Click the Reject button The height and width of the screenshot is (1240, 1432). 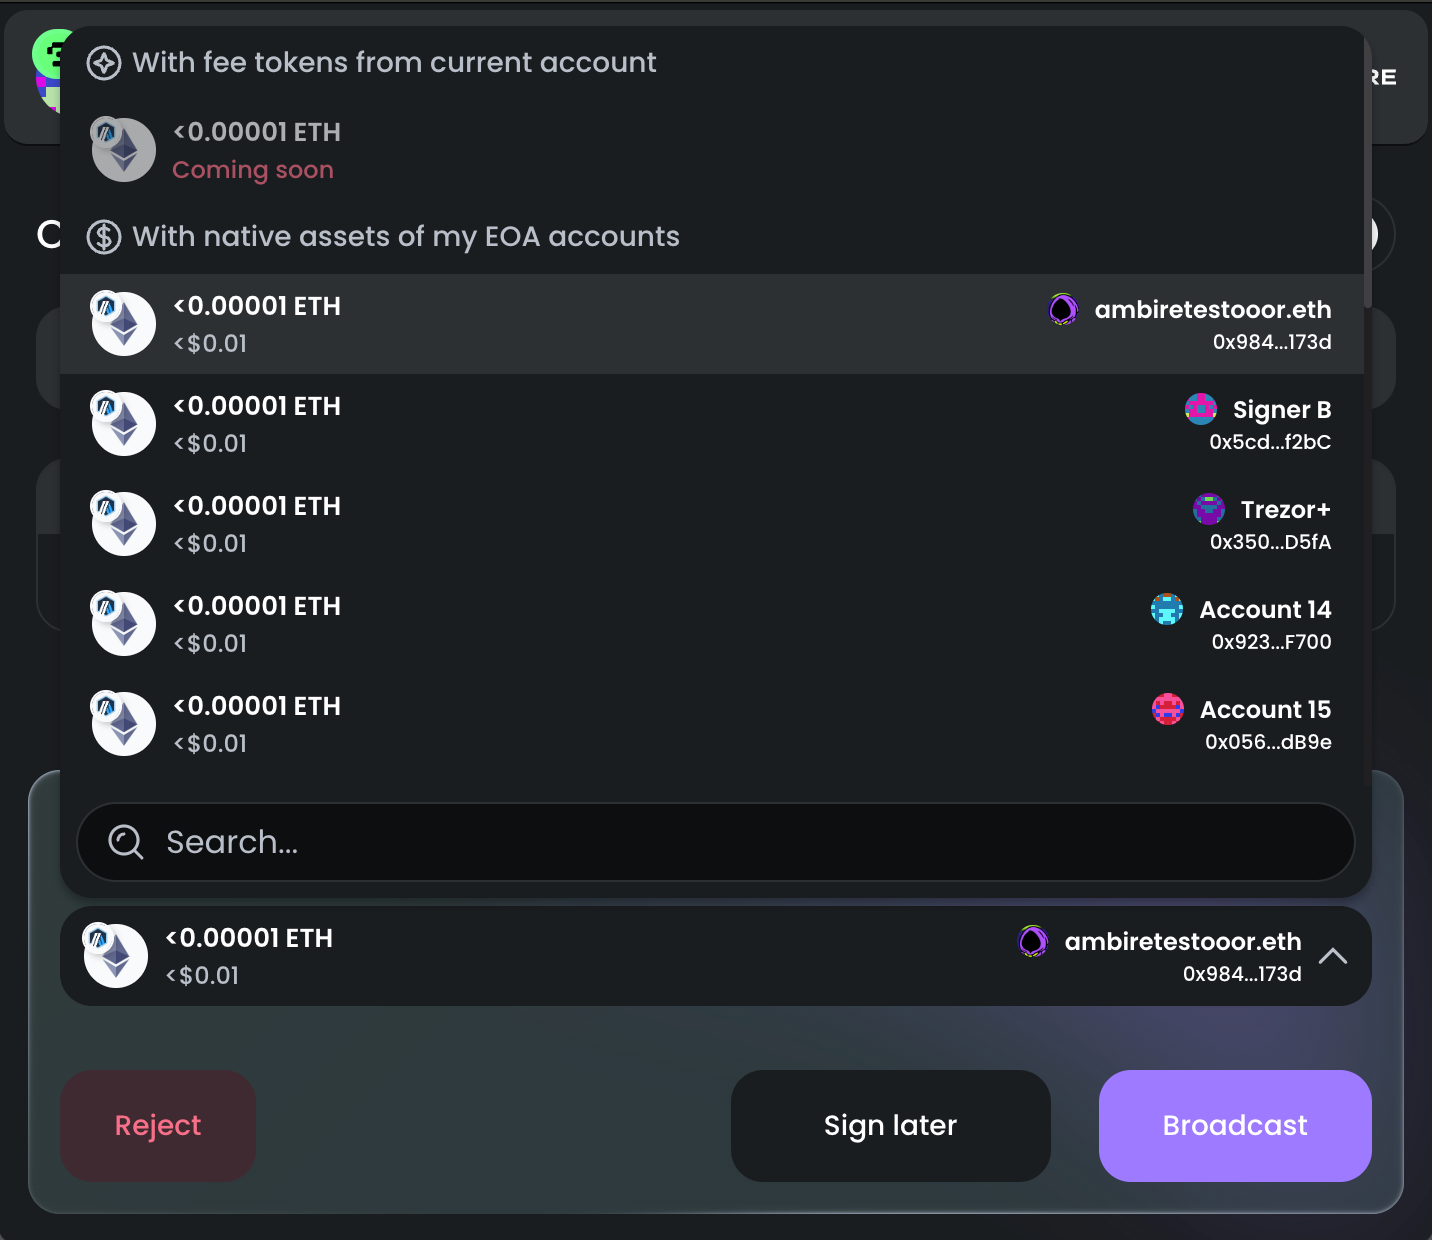(x=157, y=1125)
